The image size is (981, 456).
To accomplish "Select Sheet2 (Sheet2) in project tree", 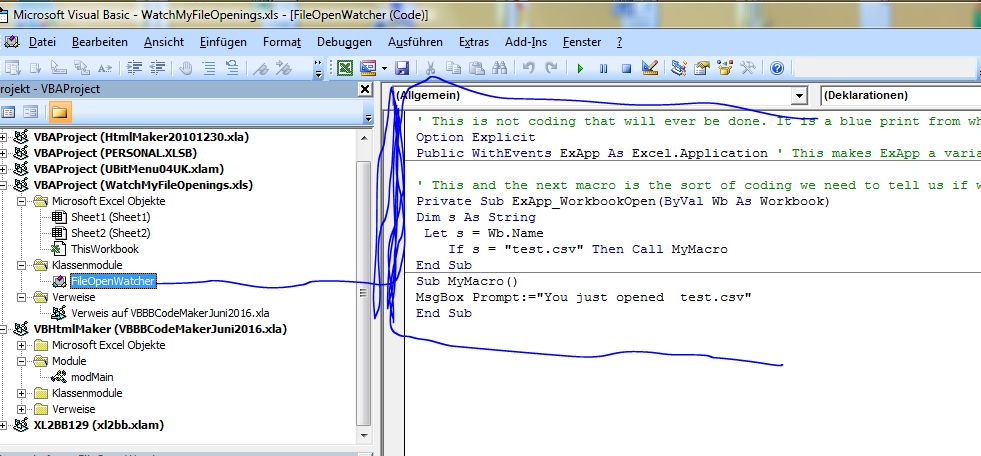I will click(x=111, y=233).
